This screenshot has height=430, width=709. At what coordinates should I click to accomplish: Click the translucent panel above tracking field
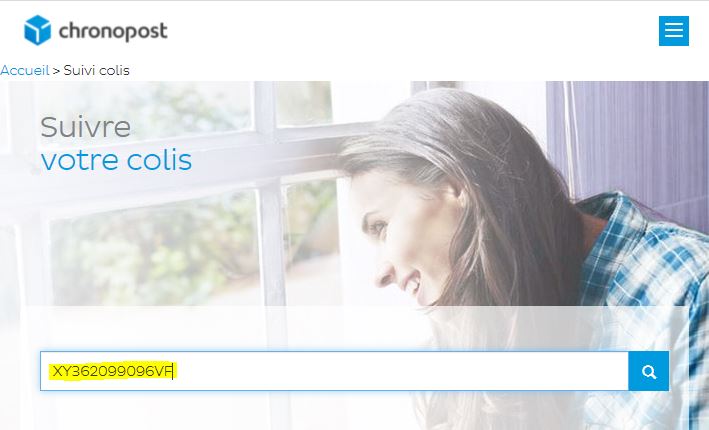click(x=355, y=328)
